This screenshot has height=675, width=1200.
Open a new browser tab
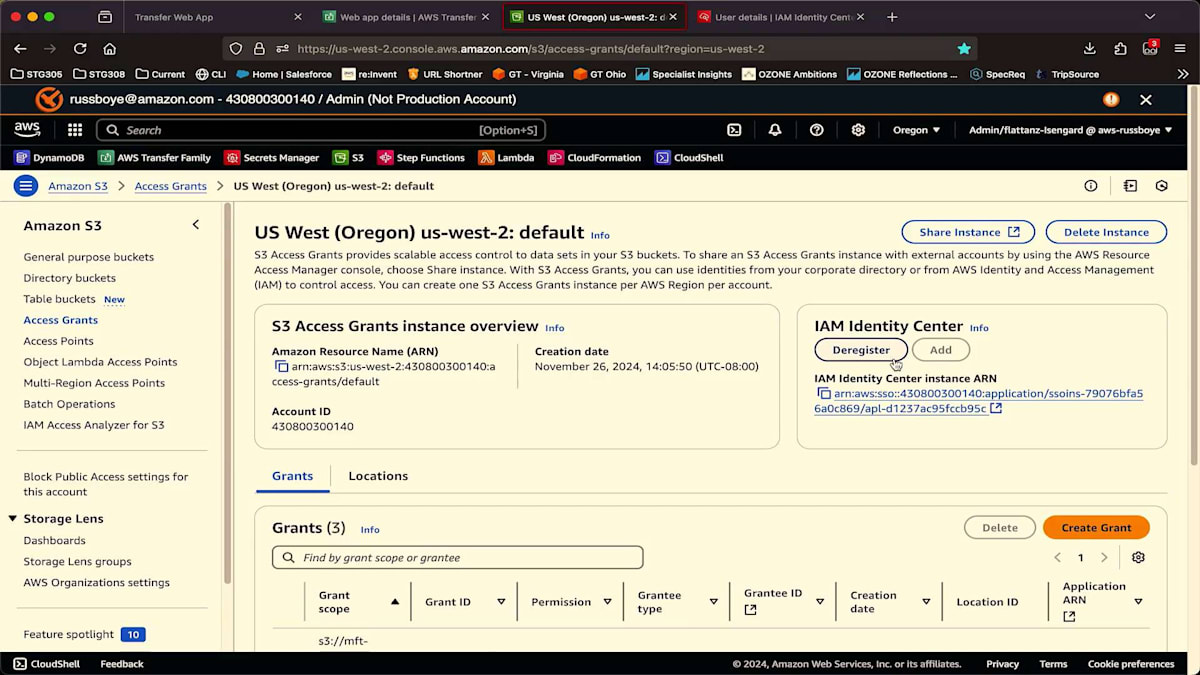pyautogui.click(x=892, y=17)
